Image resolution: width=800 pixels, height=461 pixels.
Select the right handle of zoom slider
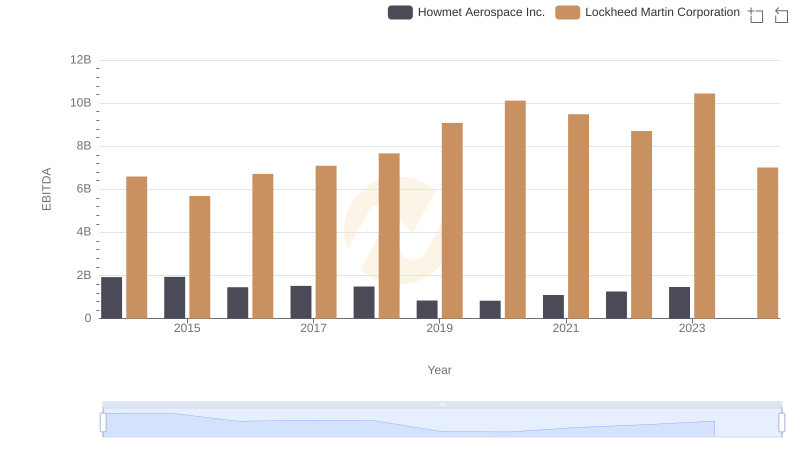point(782,423)
